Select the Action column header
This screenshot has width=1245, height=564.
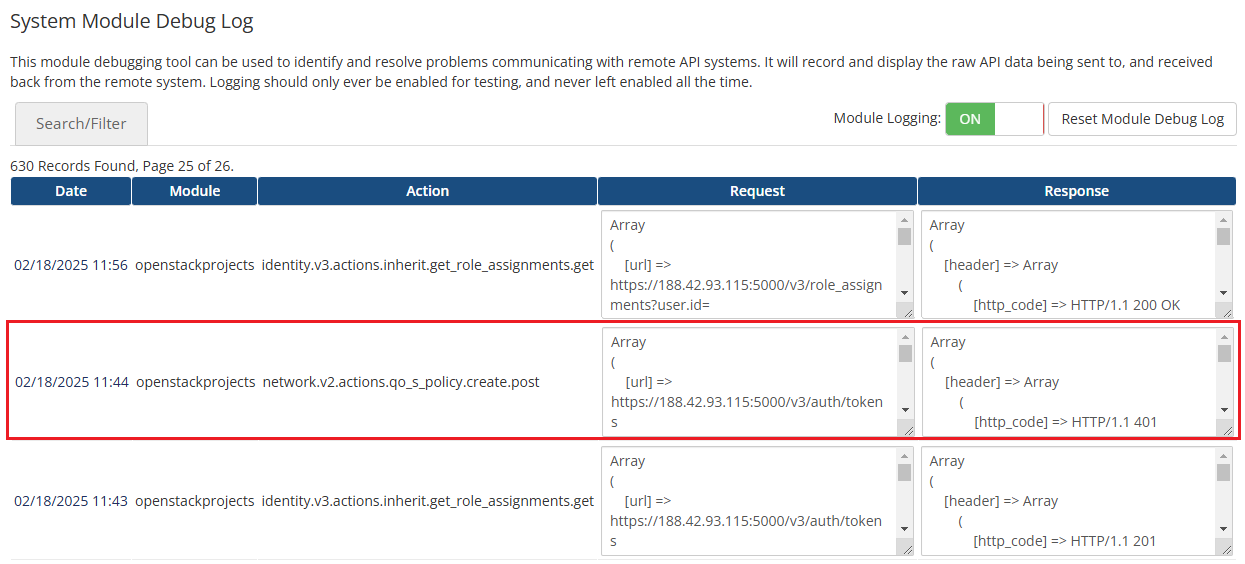428,191
